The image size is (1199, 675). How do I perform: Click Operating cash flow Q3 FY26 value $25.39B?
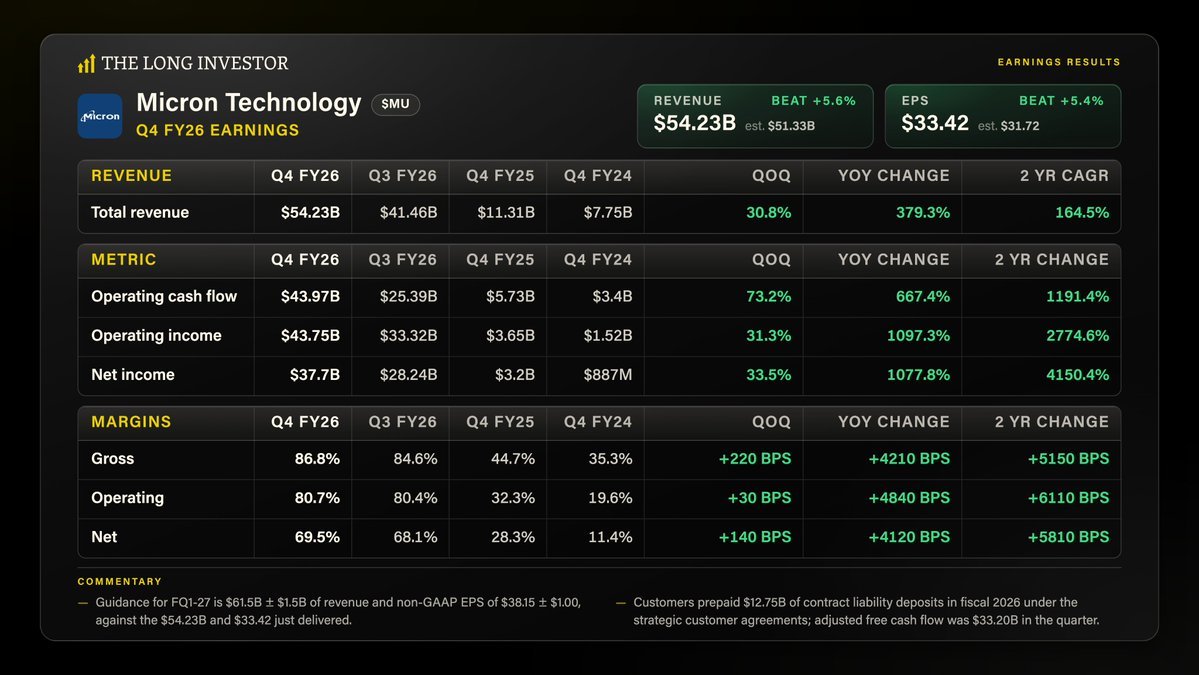pyautogui.click(x=408, y=297)
